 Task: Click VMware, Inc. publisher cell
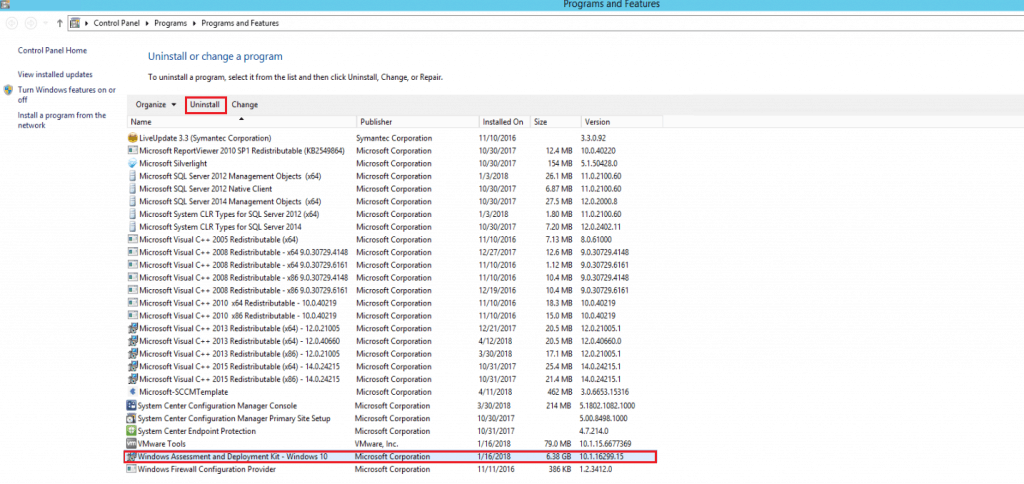376,444
